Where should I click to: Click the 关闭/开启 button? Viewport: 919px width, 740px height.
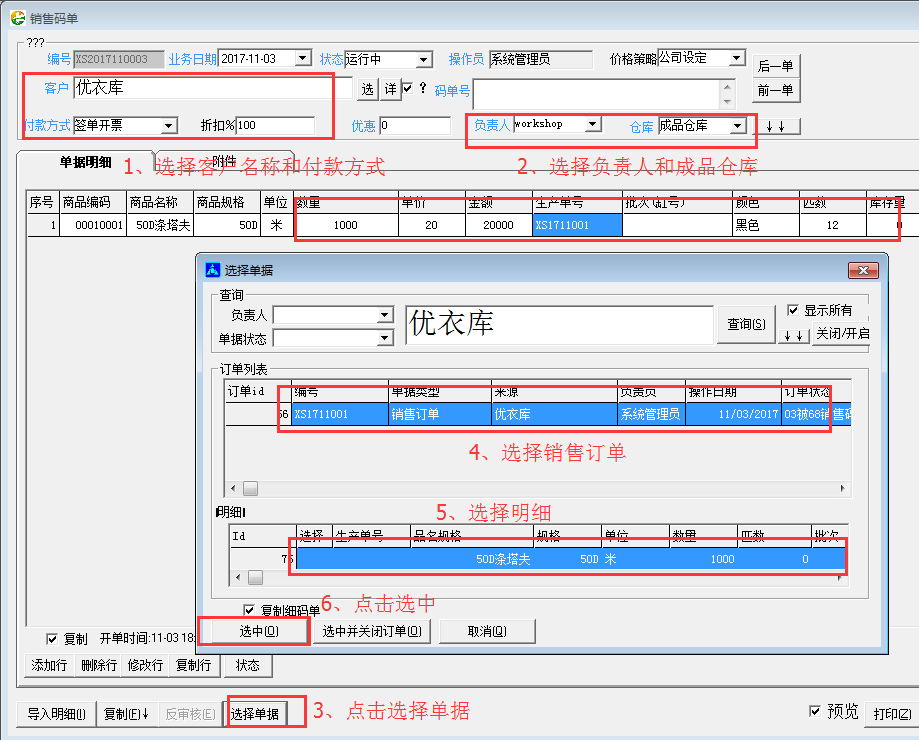pos(842,333)
